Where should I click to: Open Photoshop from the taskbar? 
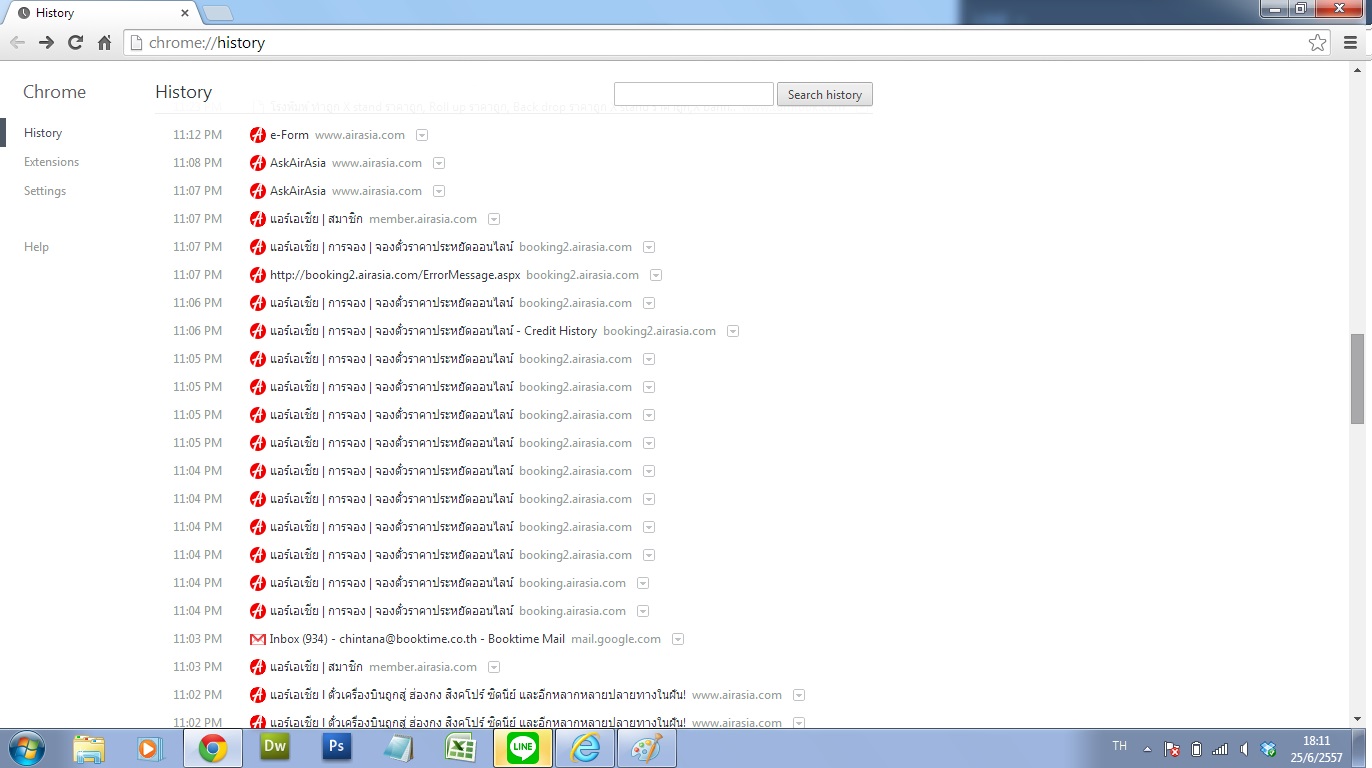tap(336, 748)
